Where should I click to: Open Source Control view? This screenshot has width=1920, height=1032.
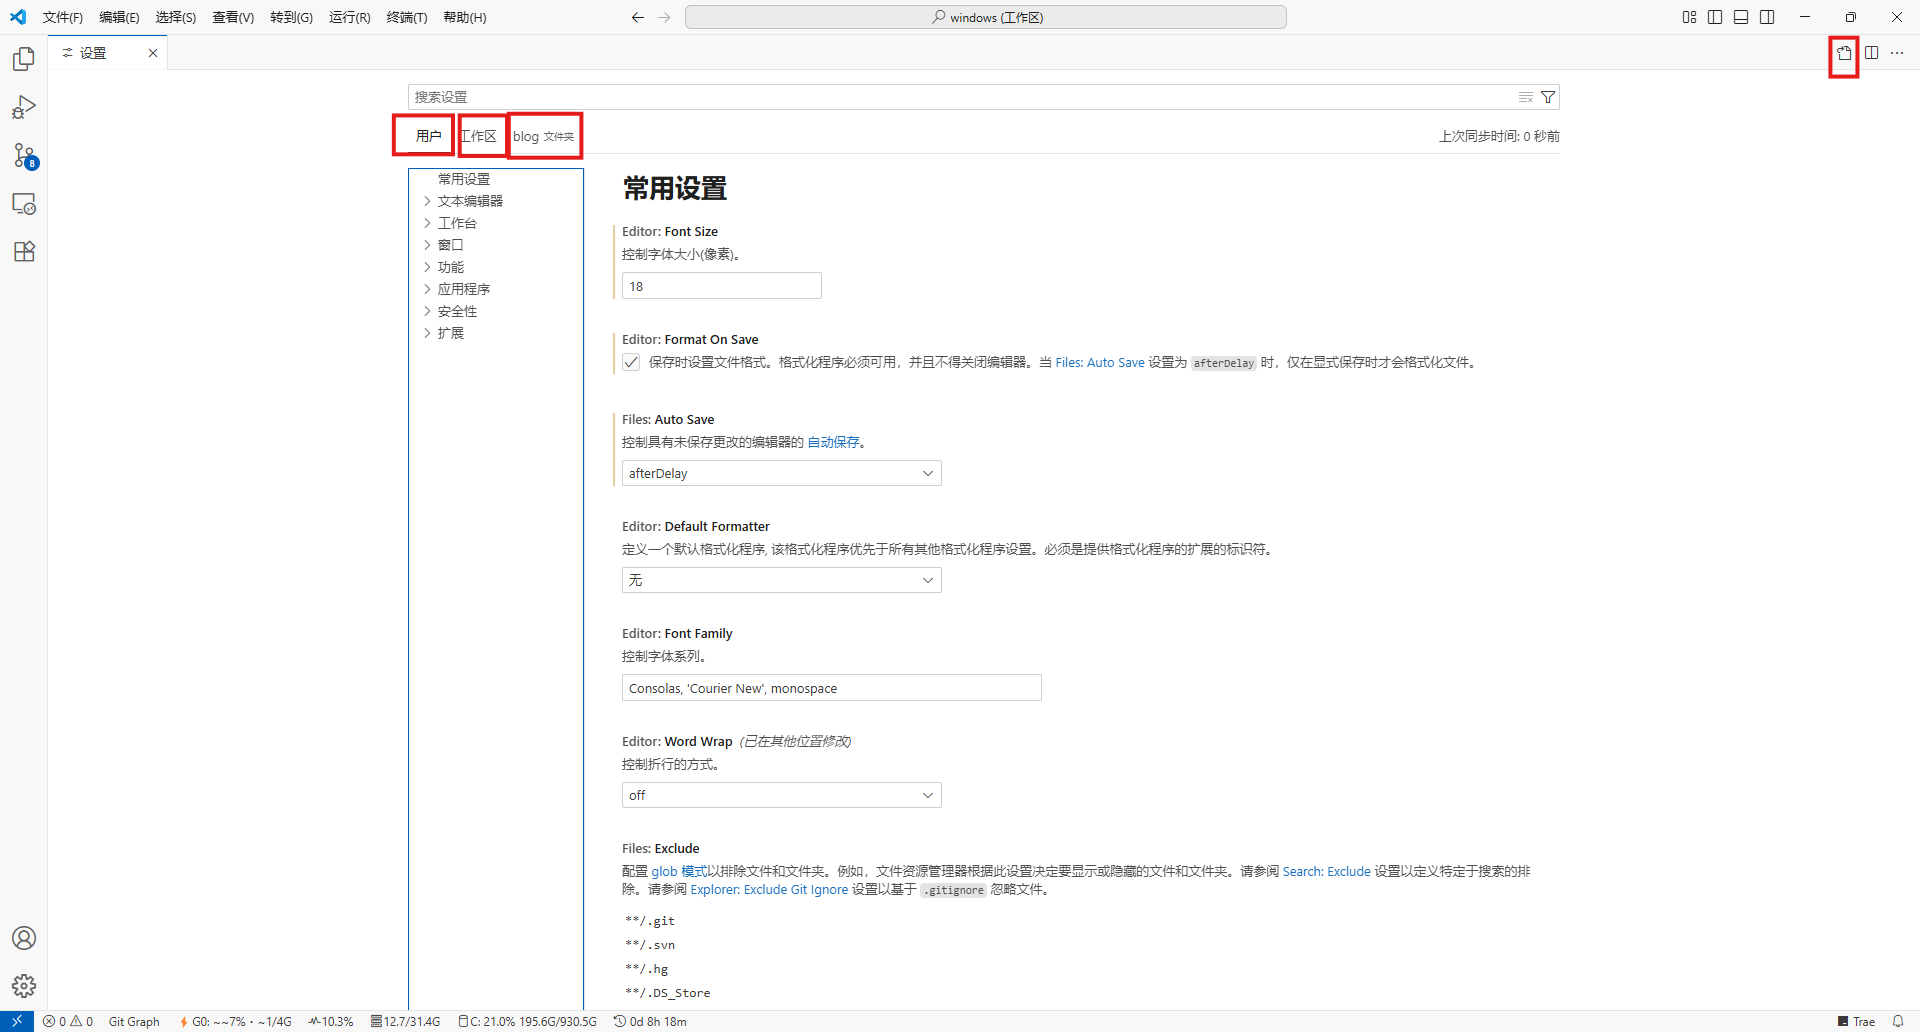[24, 155]
